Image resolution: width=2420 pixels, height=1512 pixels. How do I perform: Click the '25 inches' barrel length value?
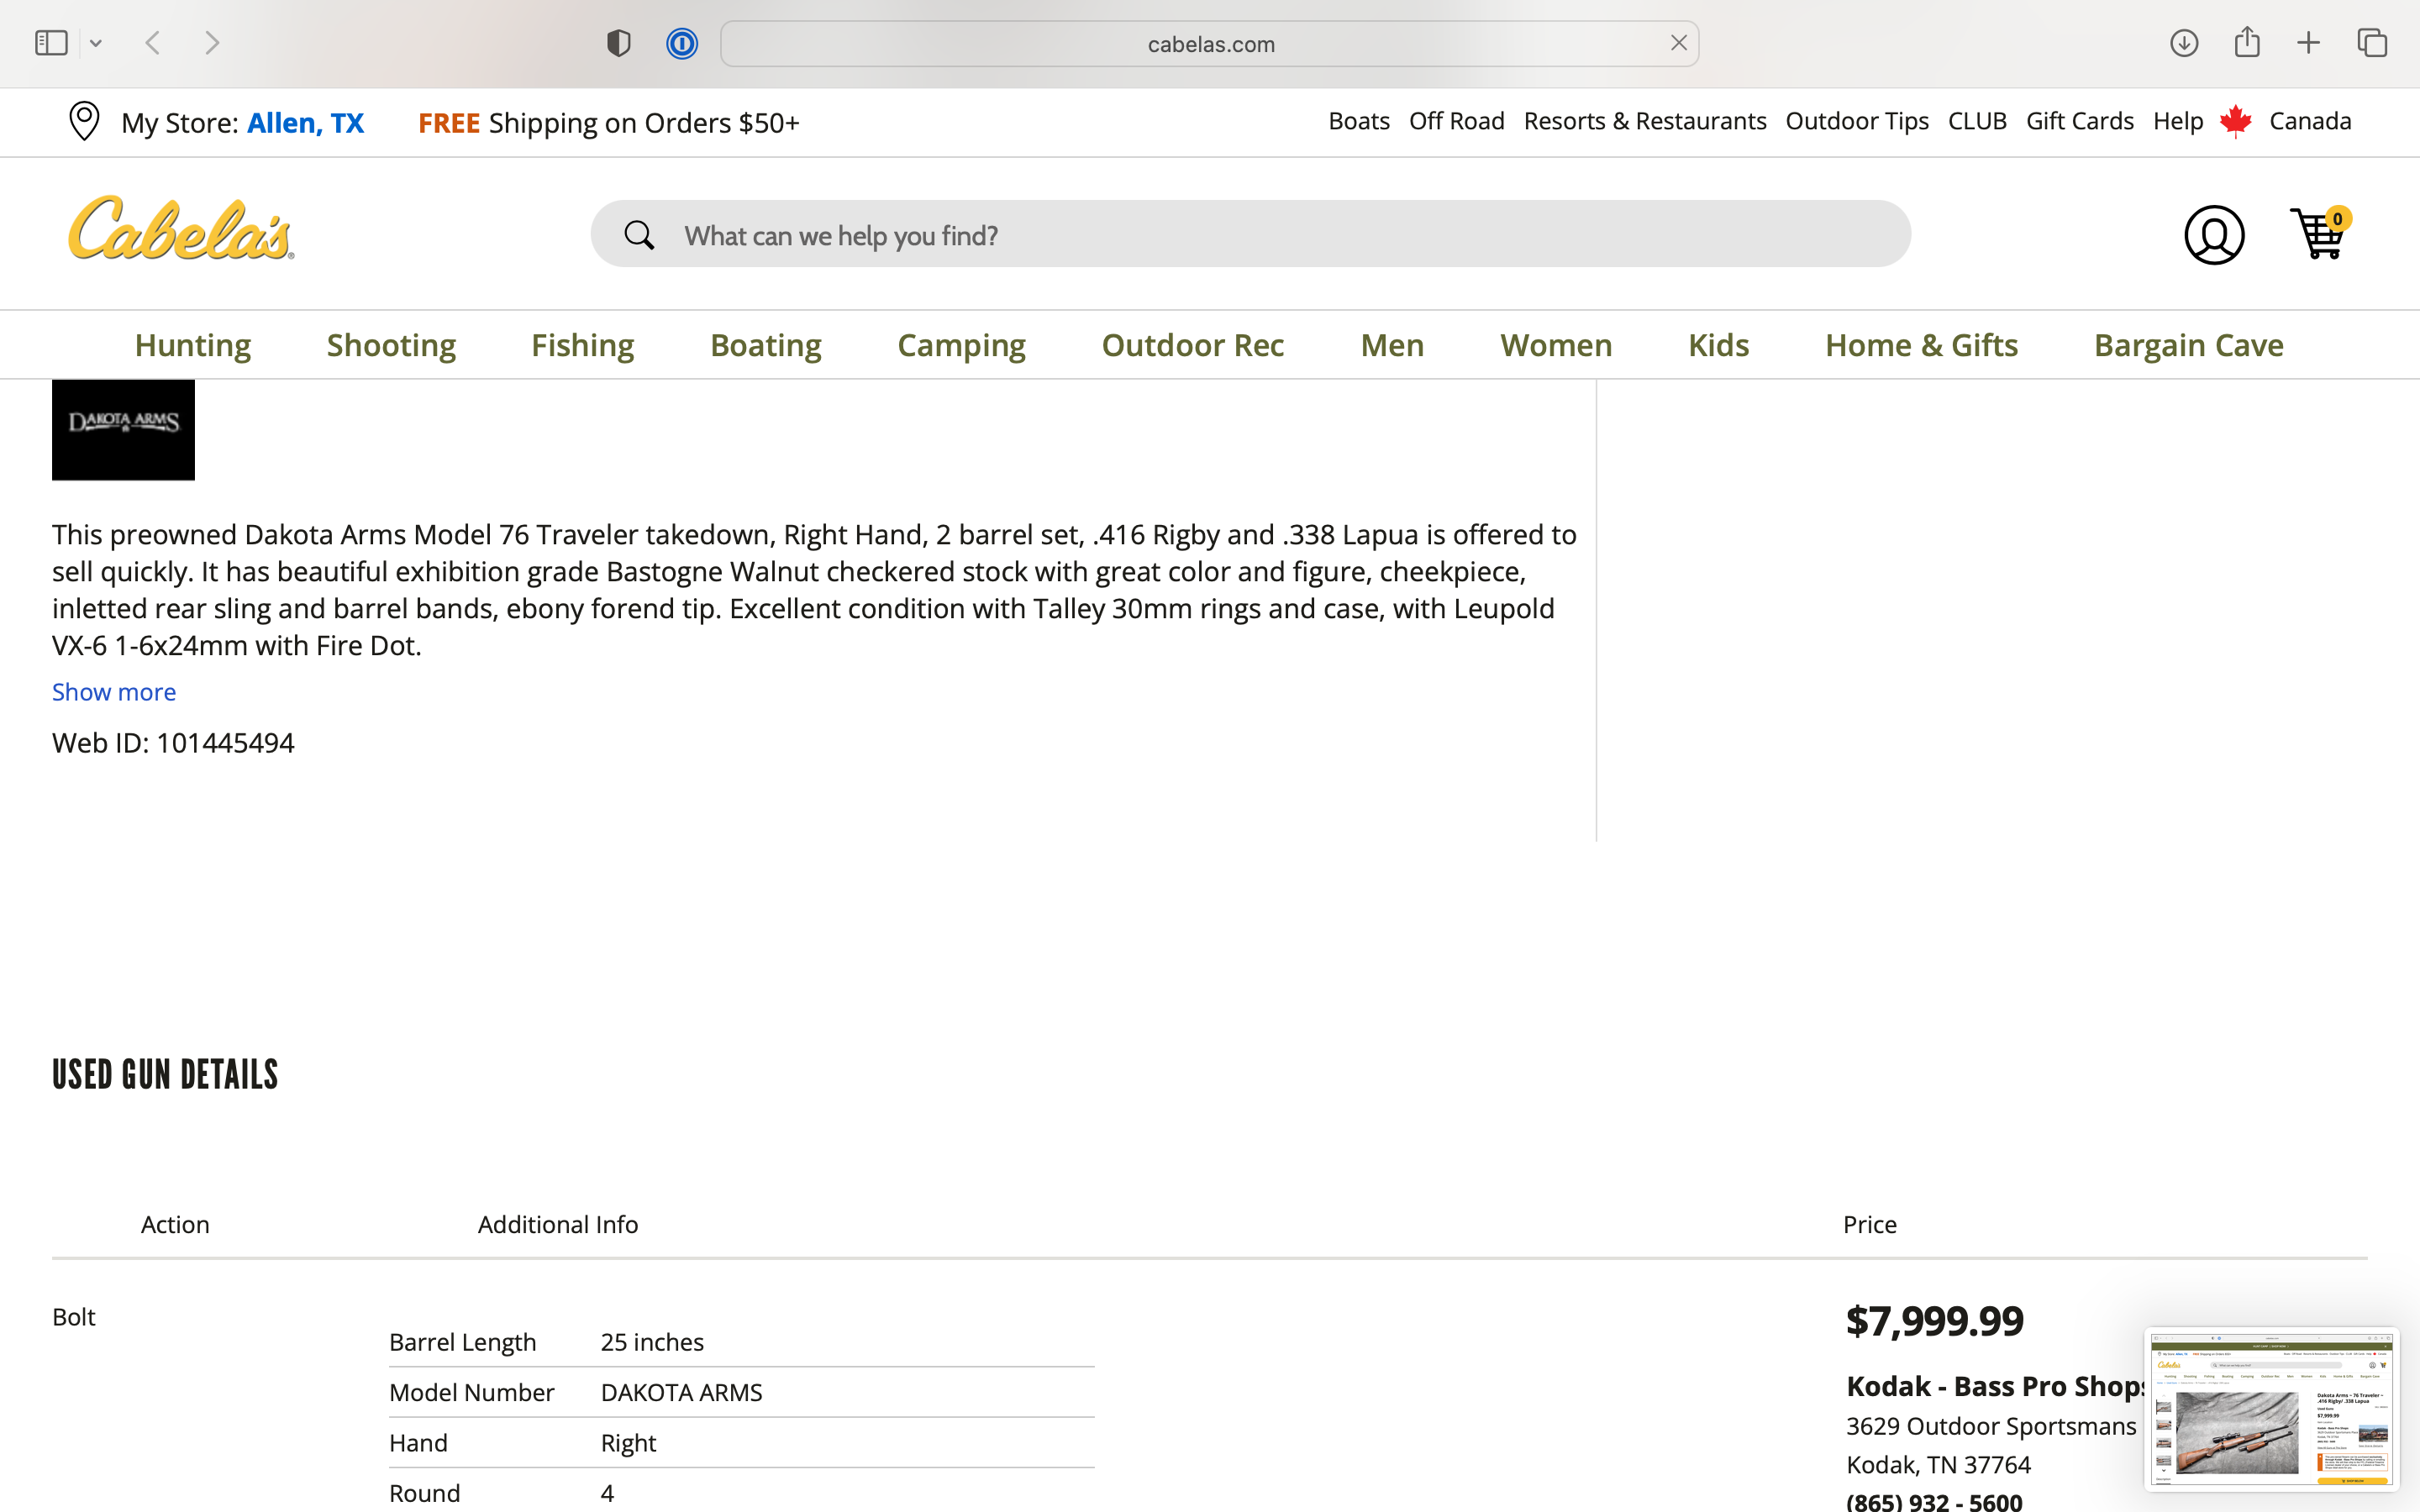652,1342
